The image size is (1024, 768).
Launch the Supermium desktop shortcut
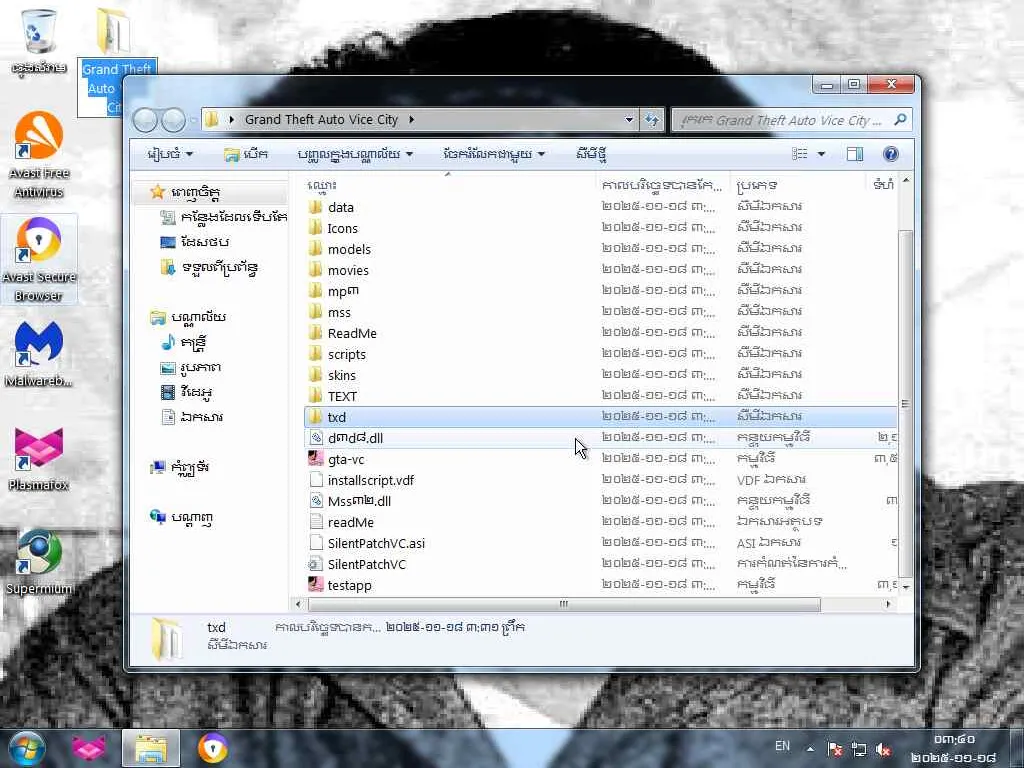39,563
